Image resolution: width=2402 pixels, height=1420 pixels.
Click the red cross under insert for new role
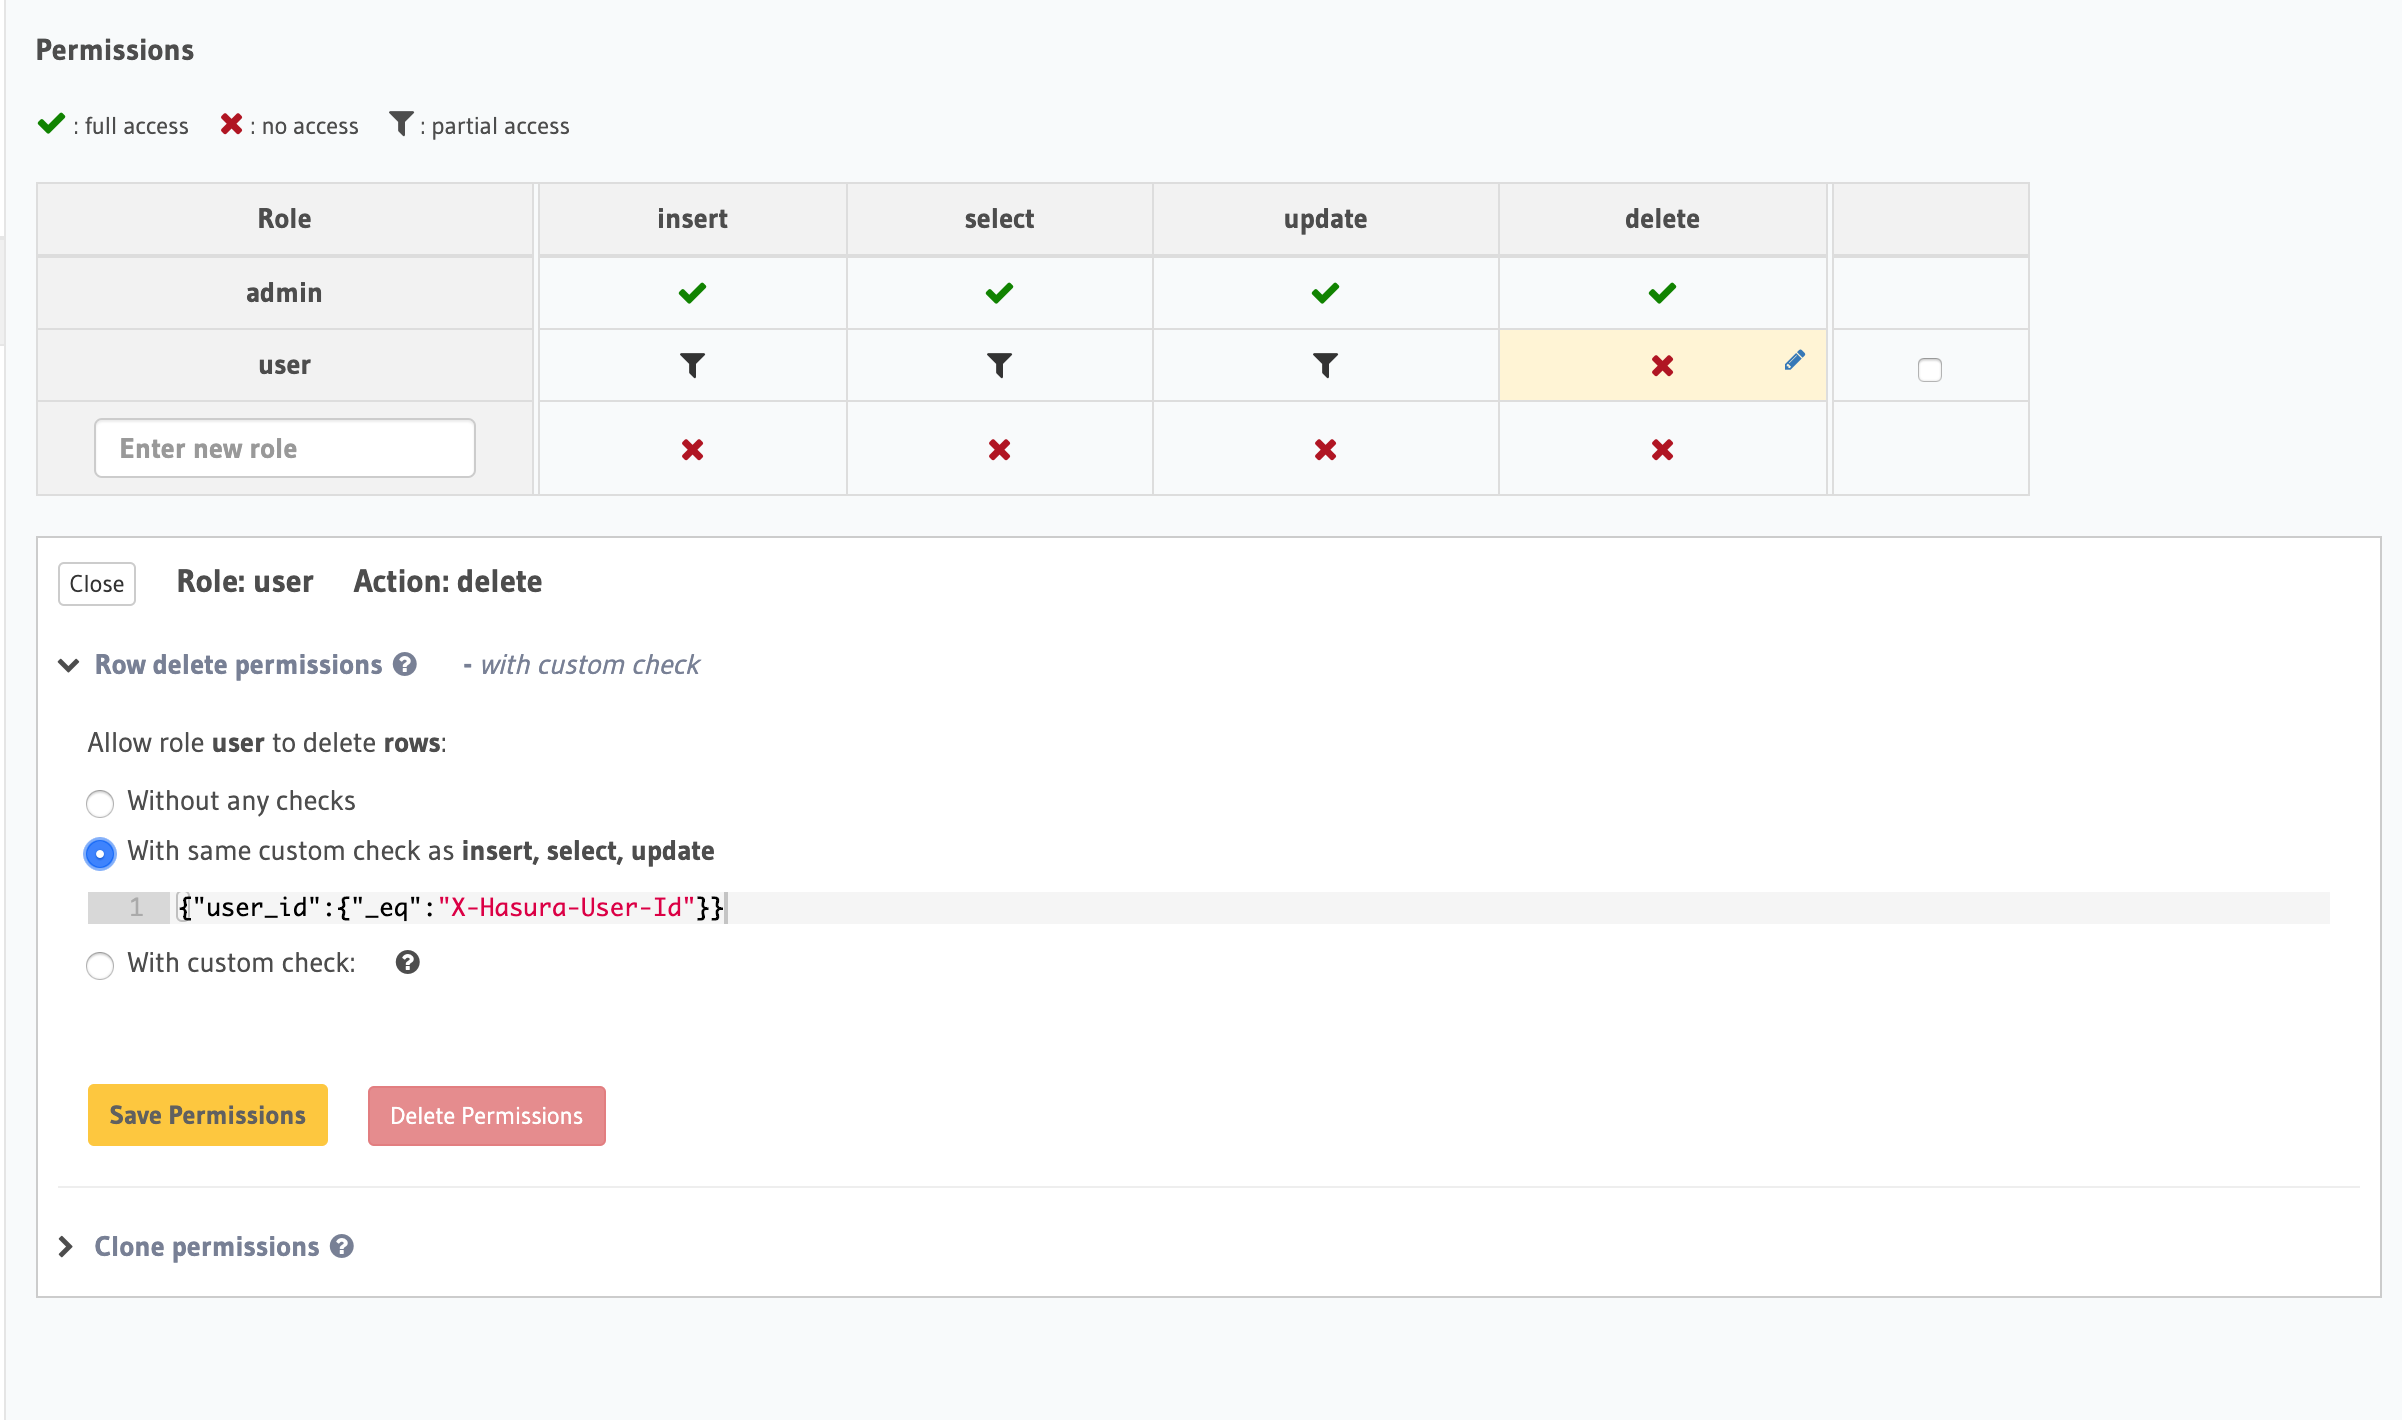692,450
